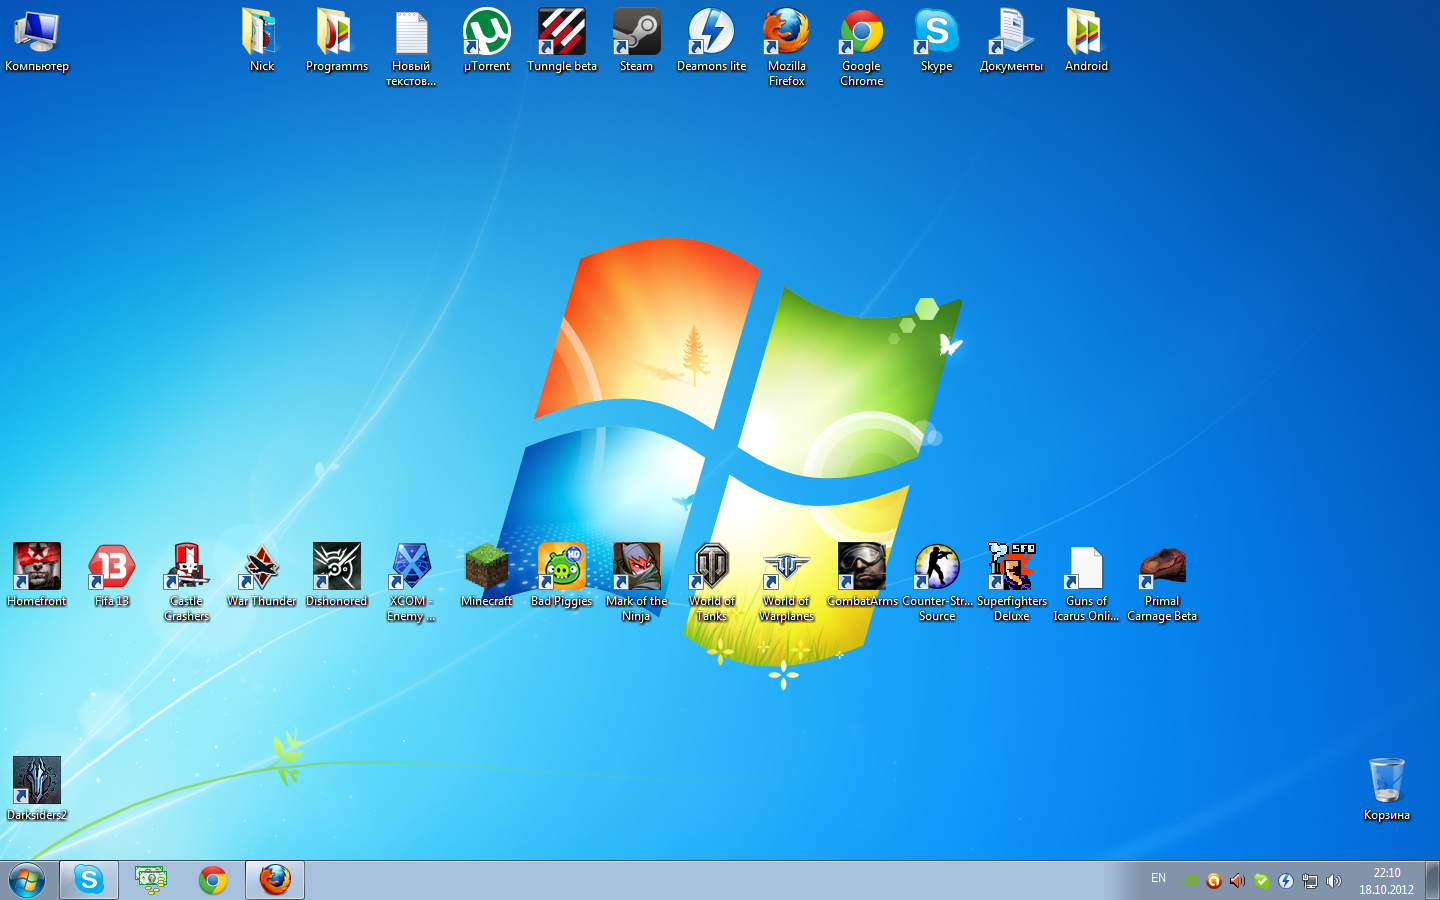
Task: Select the Guns of Icarus Online shortcut
Action: tap(1086, 582)
